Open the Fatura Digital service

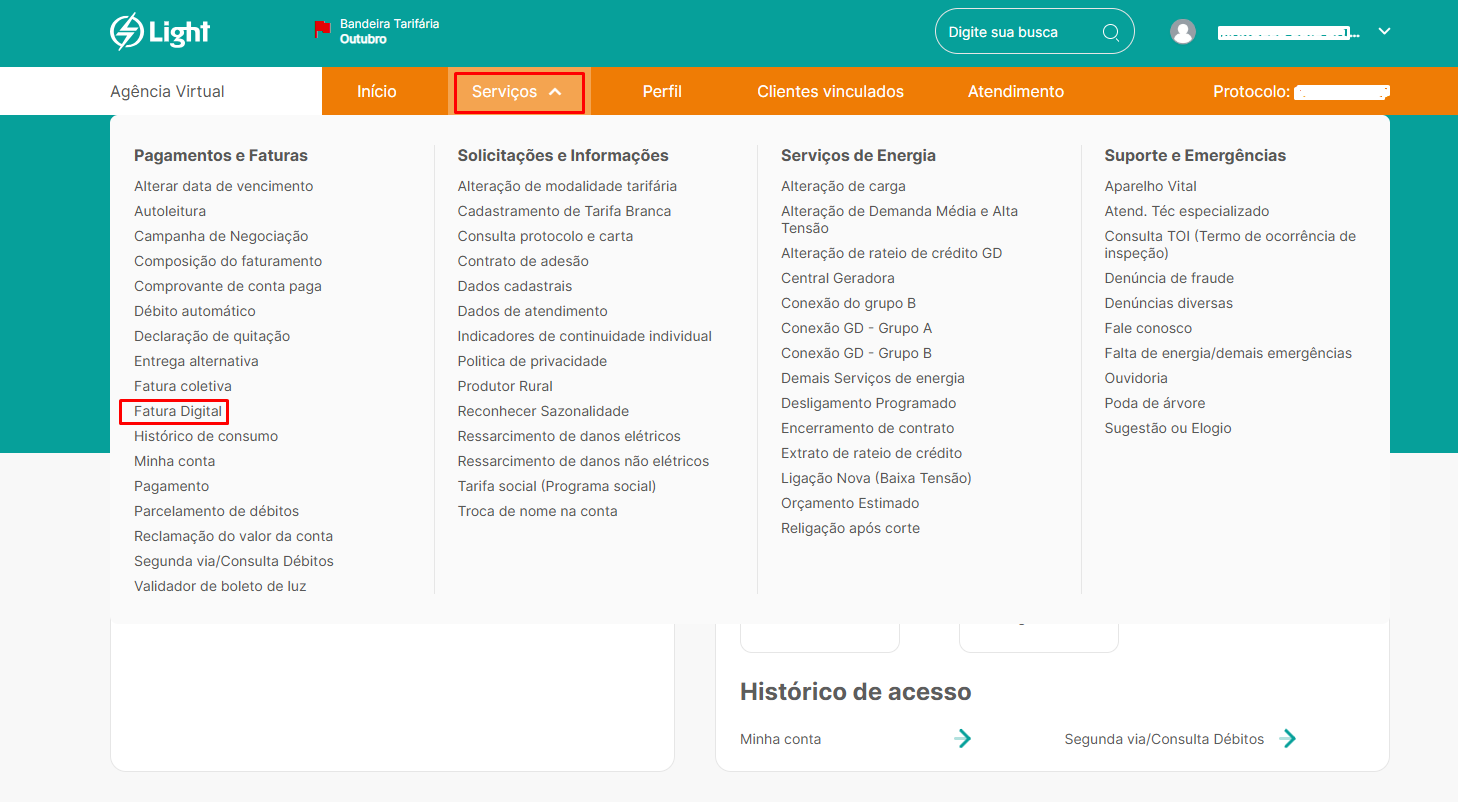[x=178, y=411]
